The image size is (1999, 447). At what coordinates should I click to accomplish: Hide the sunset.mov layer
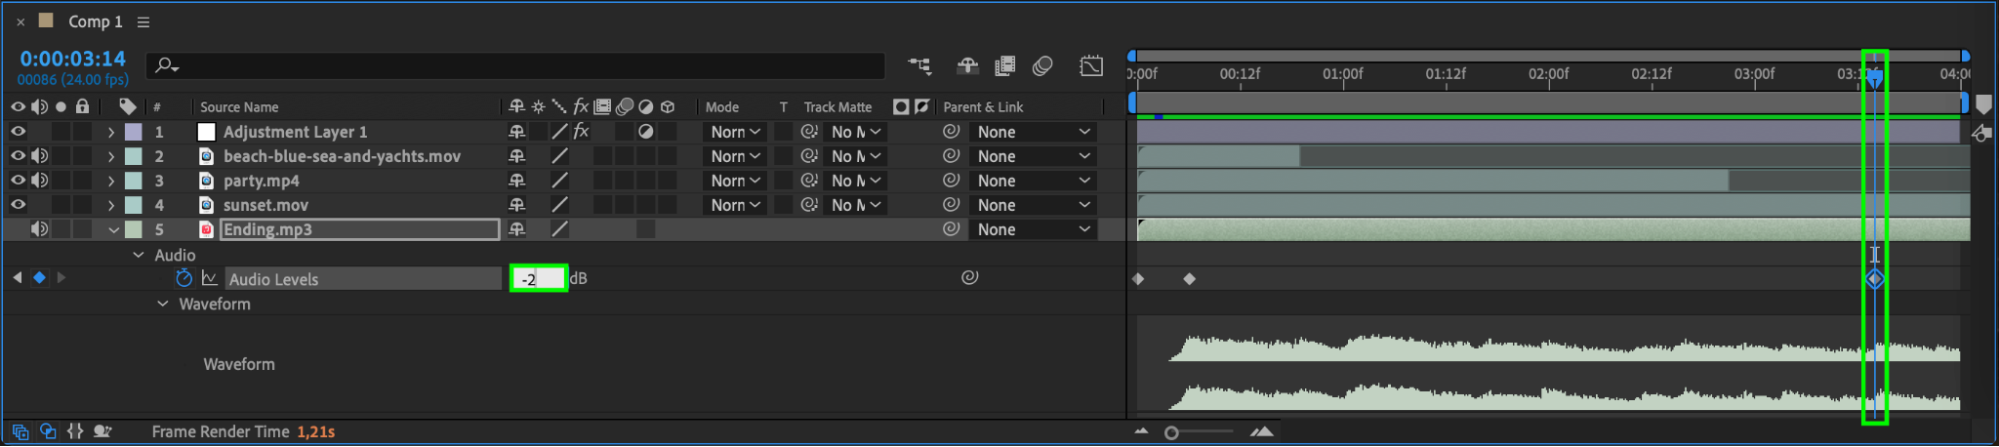[18, 205]
